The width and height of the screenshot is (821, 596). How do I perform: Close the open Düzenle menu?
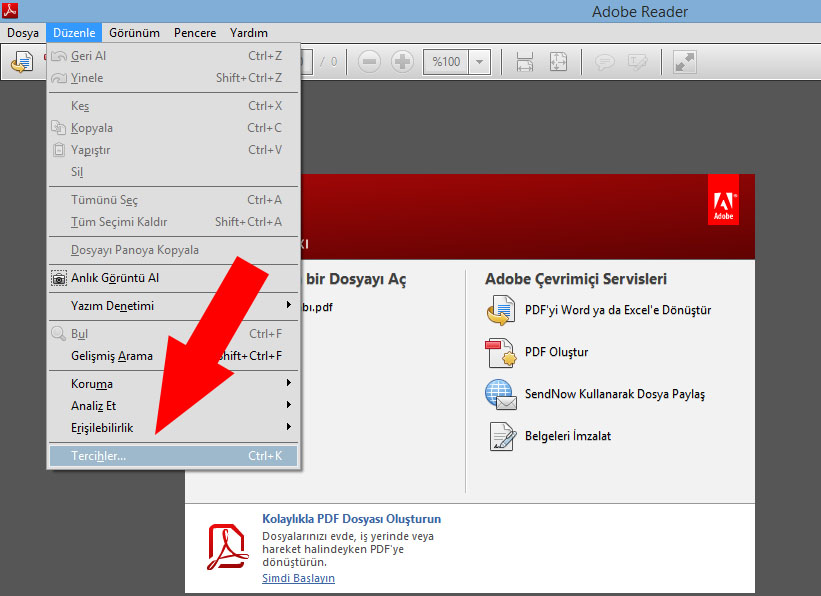[74, 33]
